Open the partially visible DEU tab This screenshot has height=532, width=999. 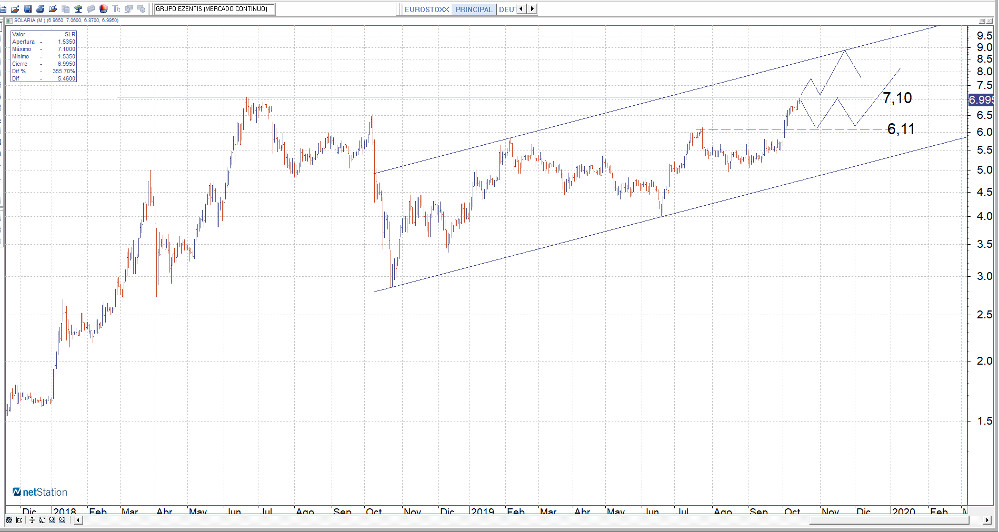[x=507, y=9]
